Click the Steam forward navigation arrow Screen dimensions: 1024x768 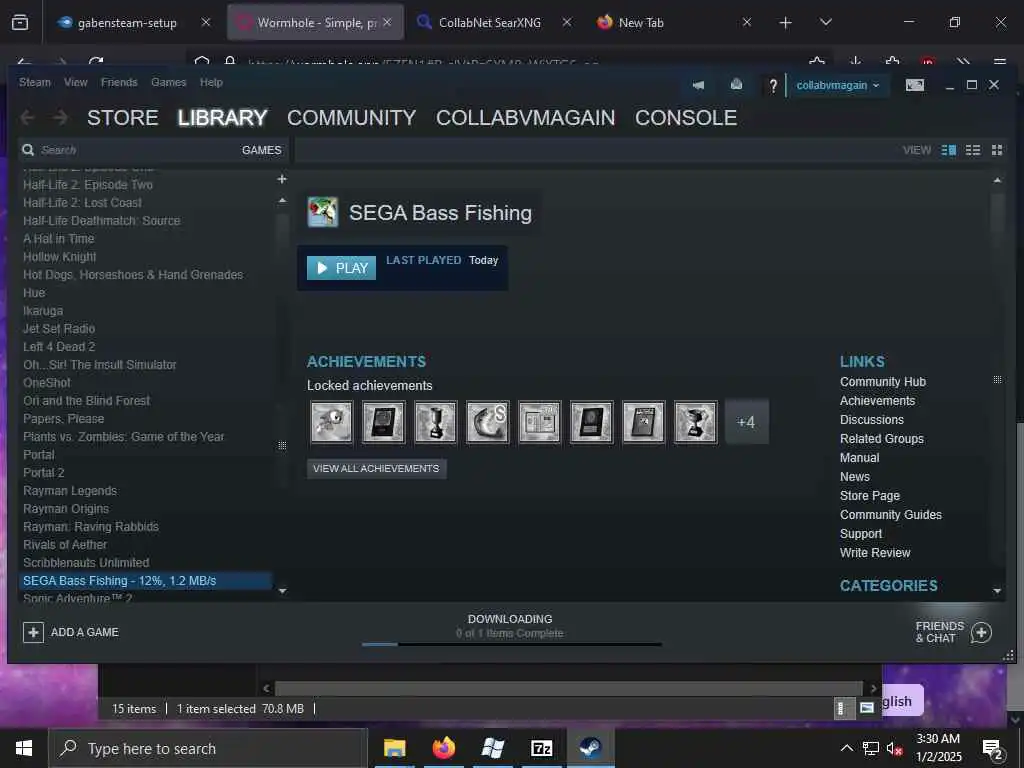(60, 118)
